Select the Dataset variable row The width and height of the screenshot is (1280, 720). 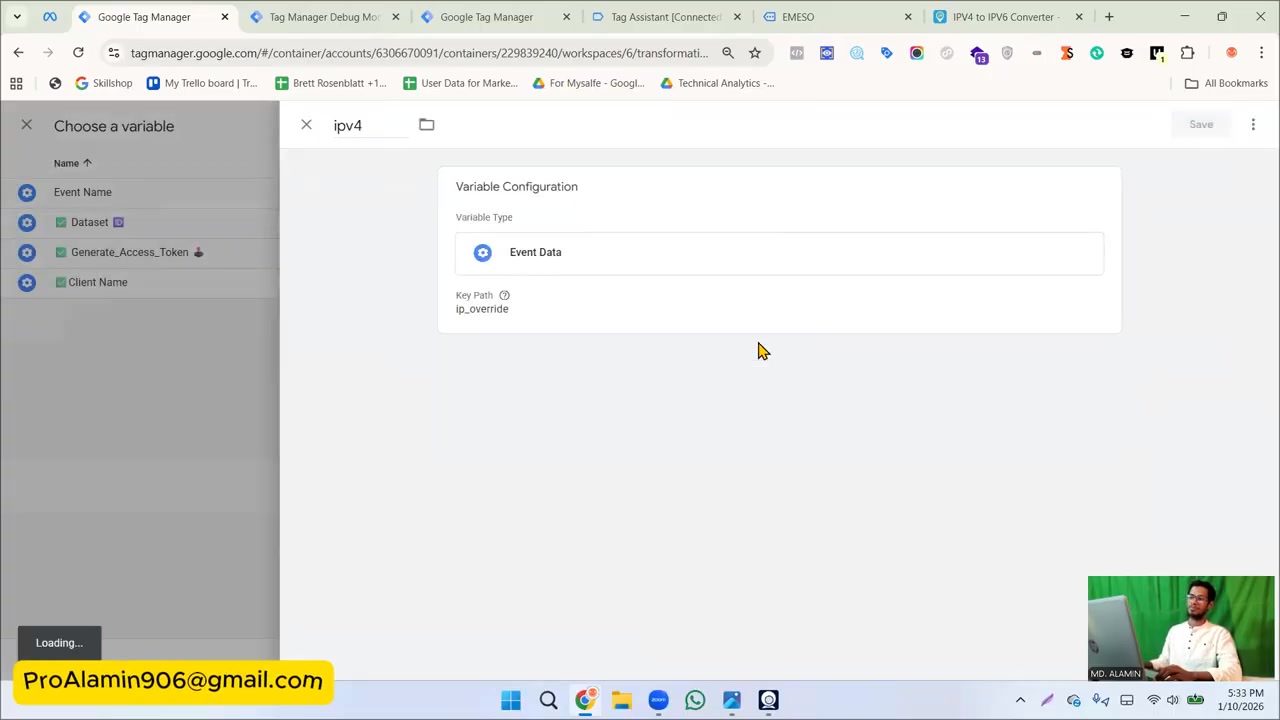[x=140, y=222]
